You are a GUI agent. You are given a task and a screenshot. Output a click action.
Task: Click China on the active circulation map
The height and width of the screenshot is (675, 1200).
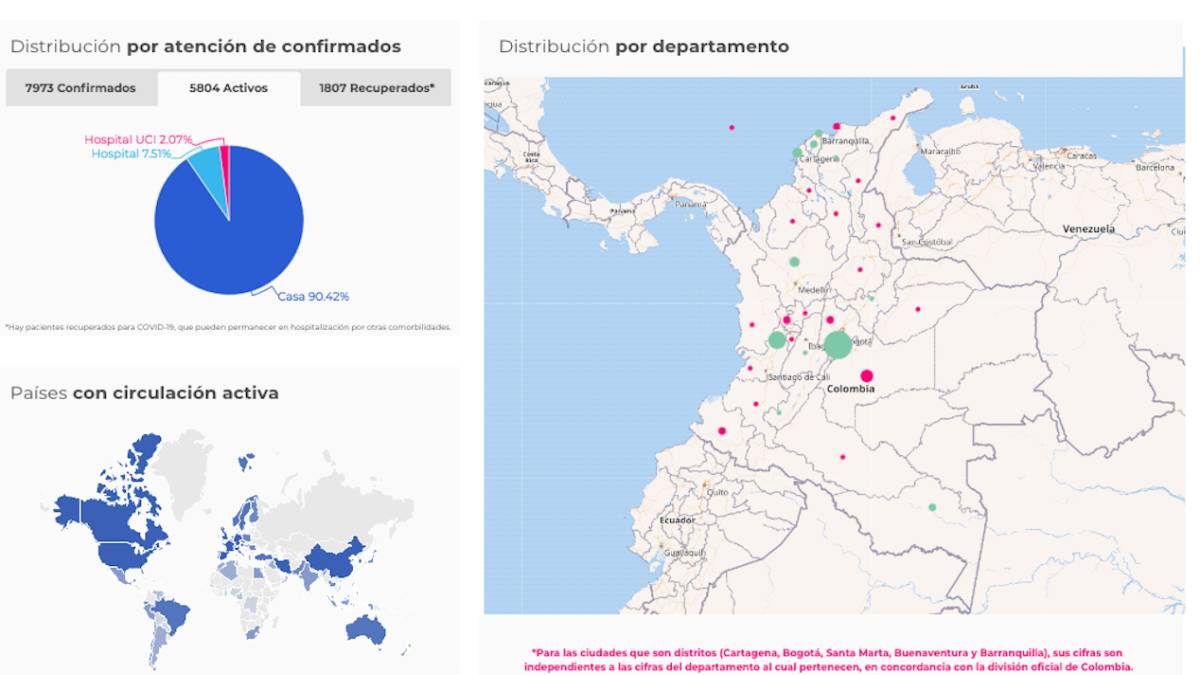point(335,560)
